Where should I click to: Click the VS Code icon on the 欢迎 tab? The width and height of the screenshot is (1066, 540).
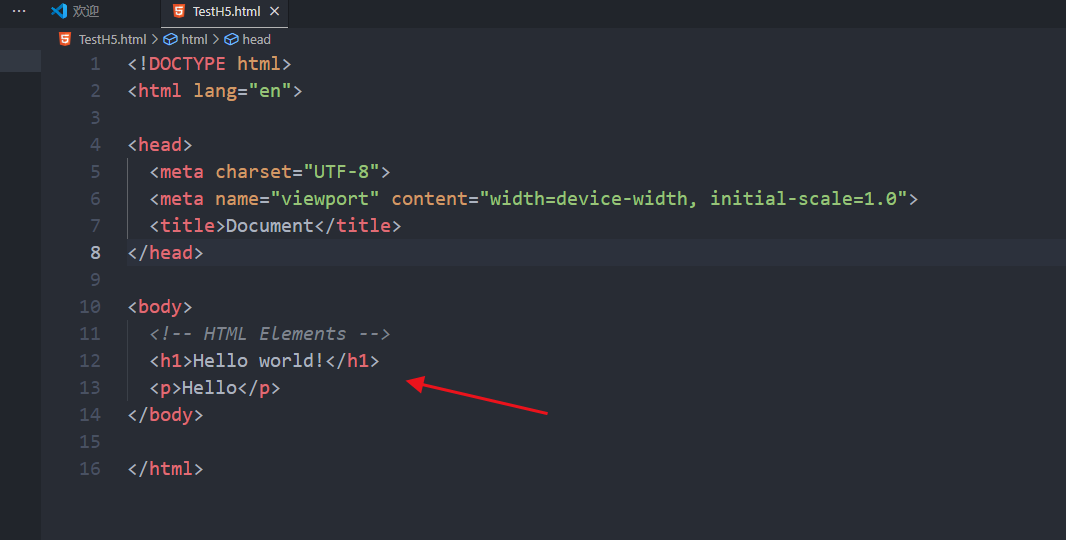point(59,11)
